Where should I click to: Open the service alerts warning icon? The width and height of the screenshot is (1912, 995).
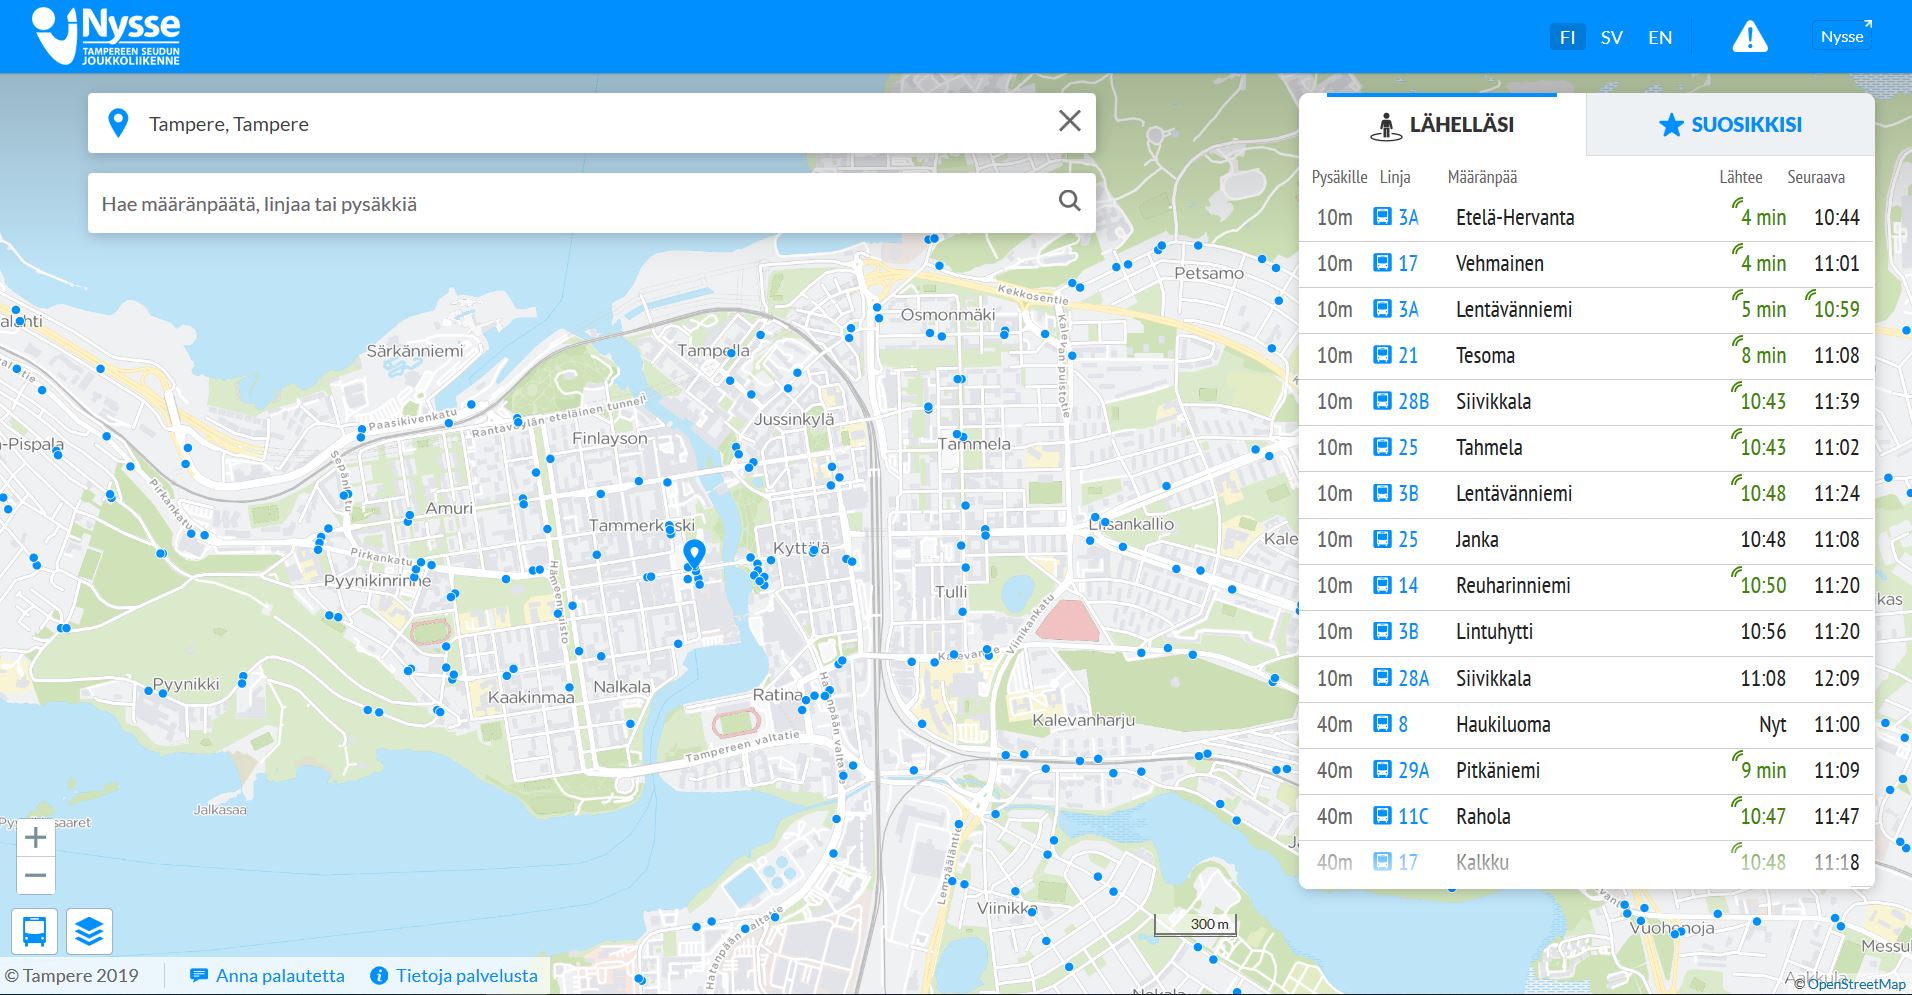[x=1749, y=38]
